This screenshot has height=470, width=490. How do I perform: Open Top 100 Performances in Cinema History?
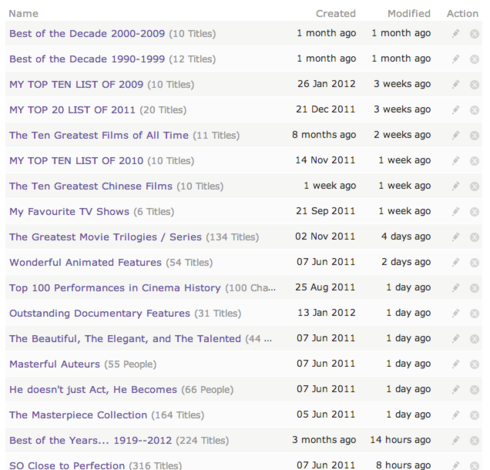[x=115, y=288]
